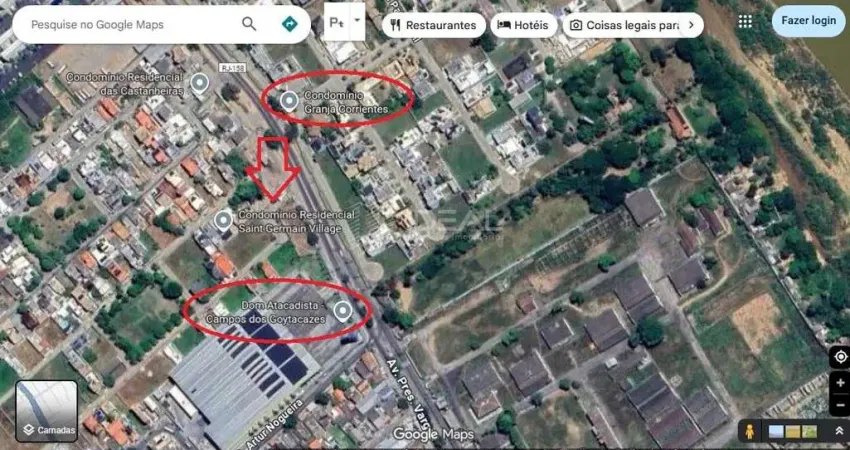Open the first imagery thumbnail beside the pegman

click(x=776, y=432)
